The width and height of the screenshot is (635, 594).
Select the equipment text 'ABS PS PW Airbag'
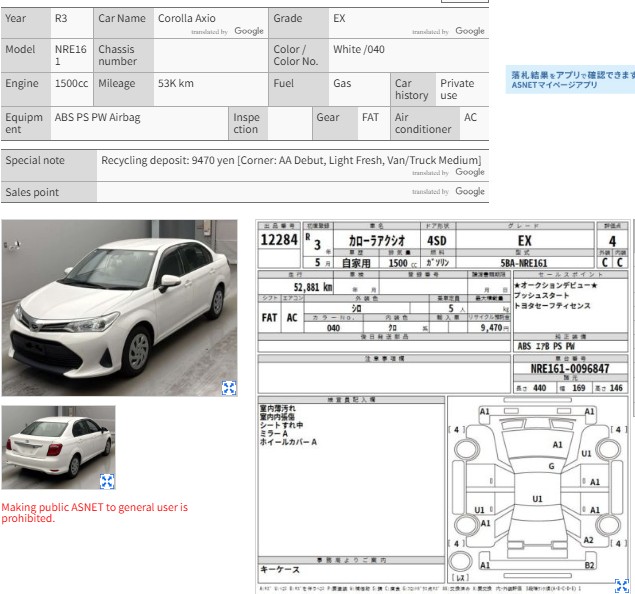click(98, 117)
